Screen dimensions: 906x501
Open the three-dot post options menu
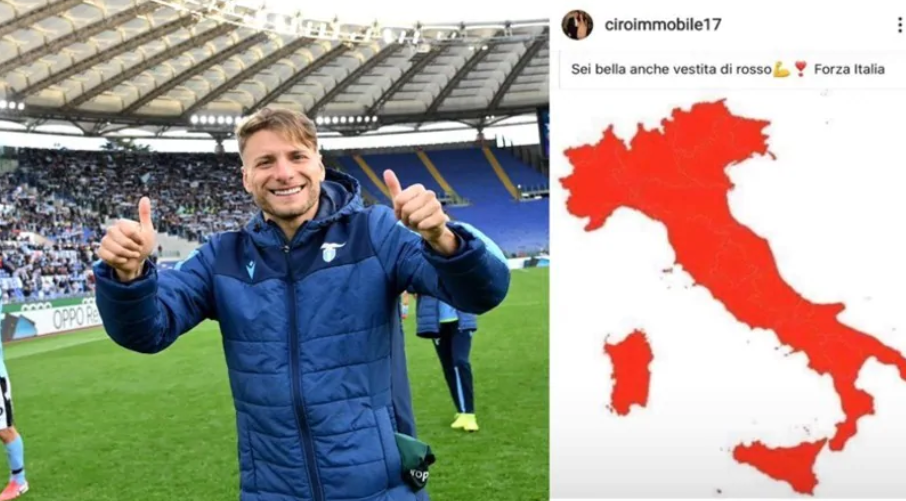click(900, 25)
